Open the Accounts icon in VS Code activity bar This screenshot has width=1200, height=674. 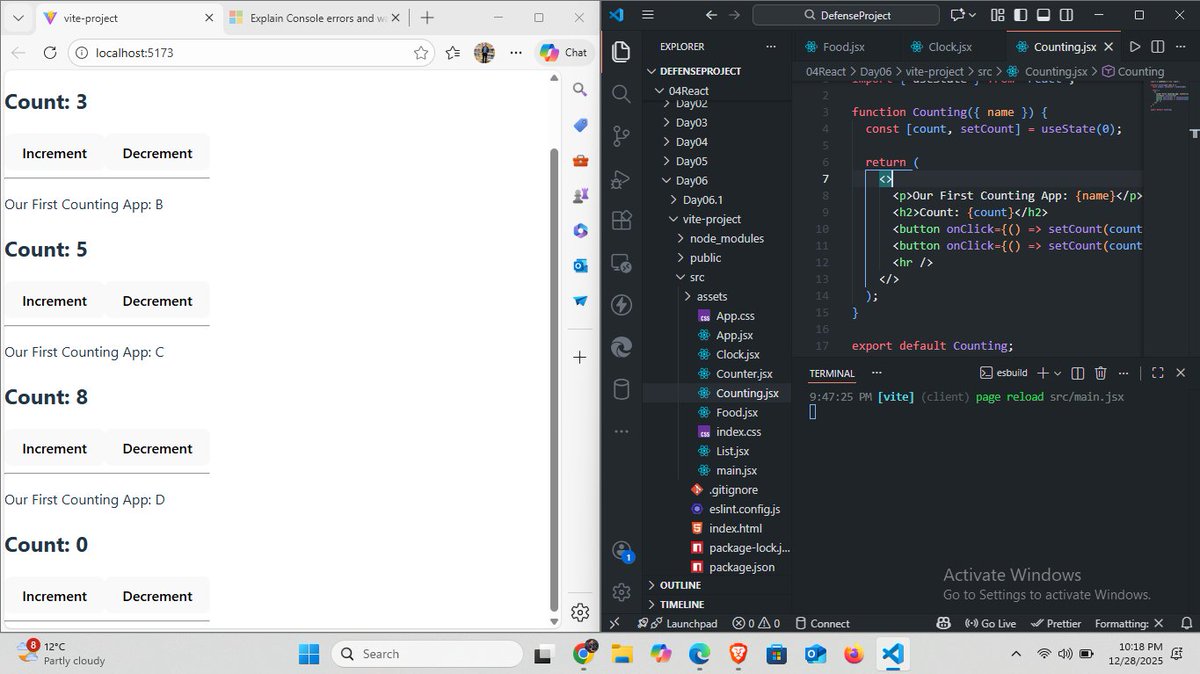click(x=621, y=551)
